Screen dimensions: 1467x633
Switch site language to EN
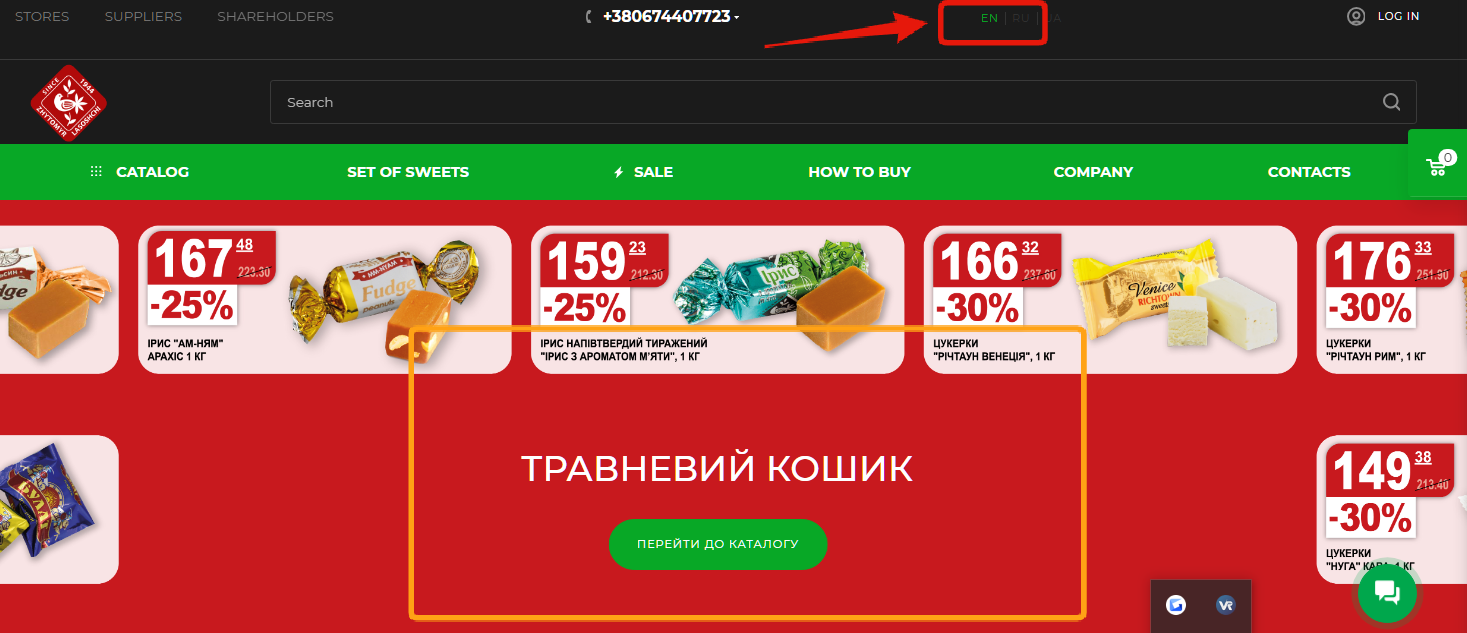pos(989,18)
